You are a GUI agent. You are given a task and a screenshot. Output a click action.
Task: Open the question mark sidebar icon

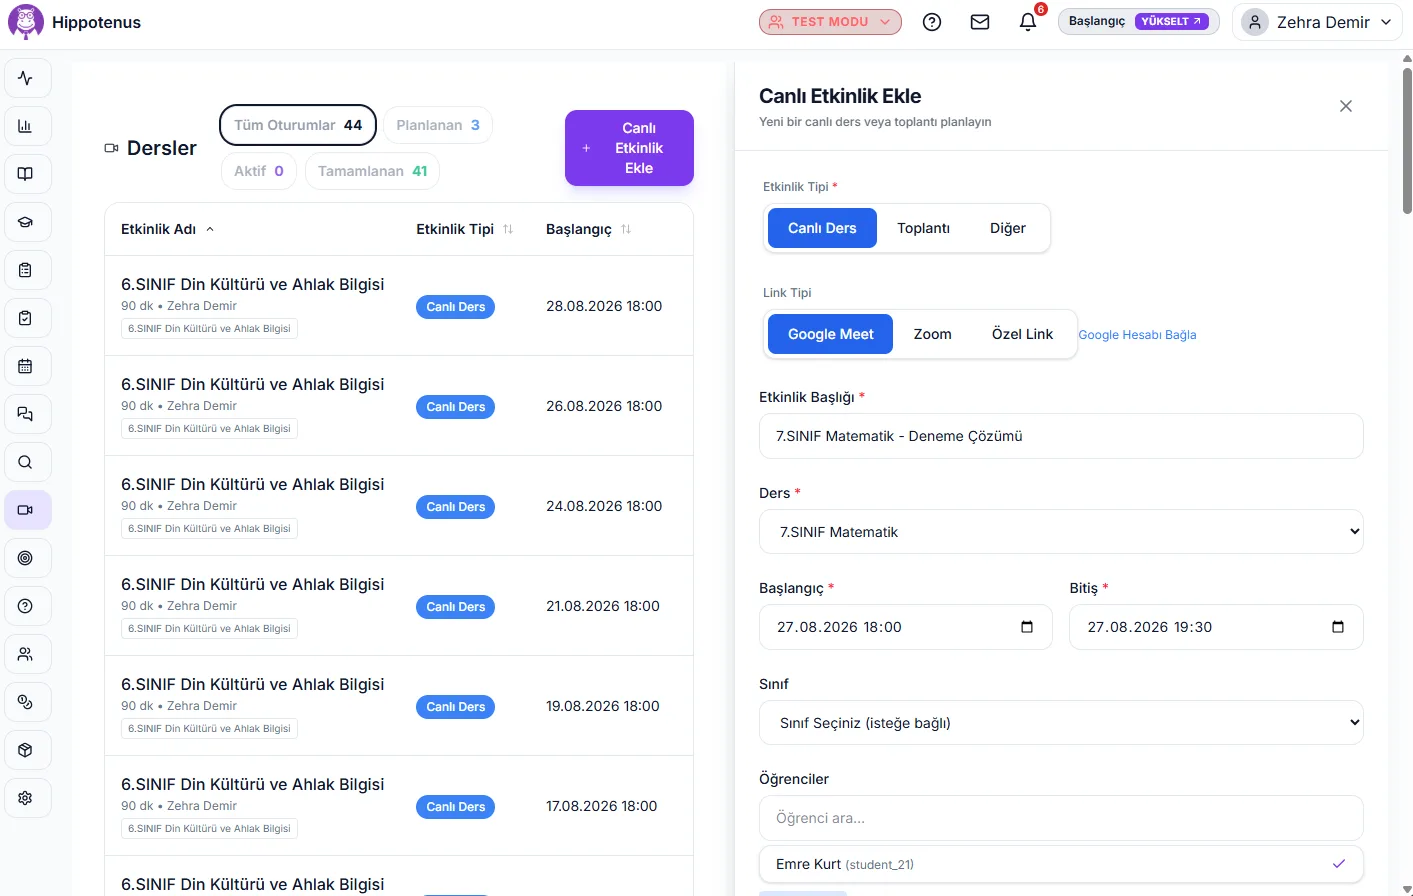[26, 606]
